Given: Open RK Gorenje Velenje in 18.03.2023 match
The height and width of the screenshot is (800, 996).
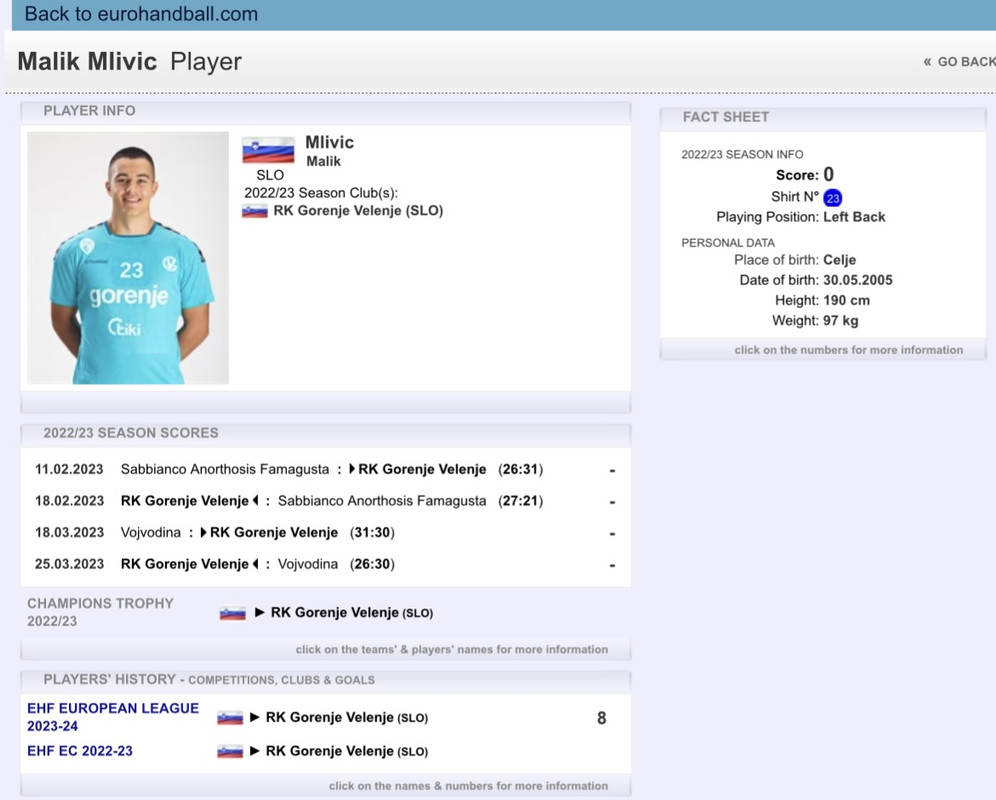Looking at the screenshot, I should coord(274,532).
